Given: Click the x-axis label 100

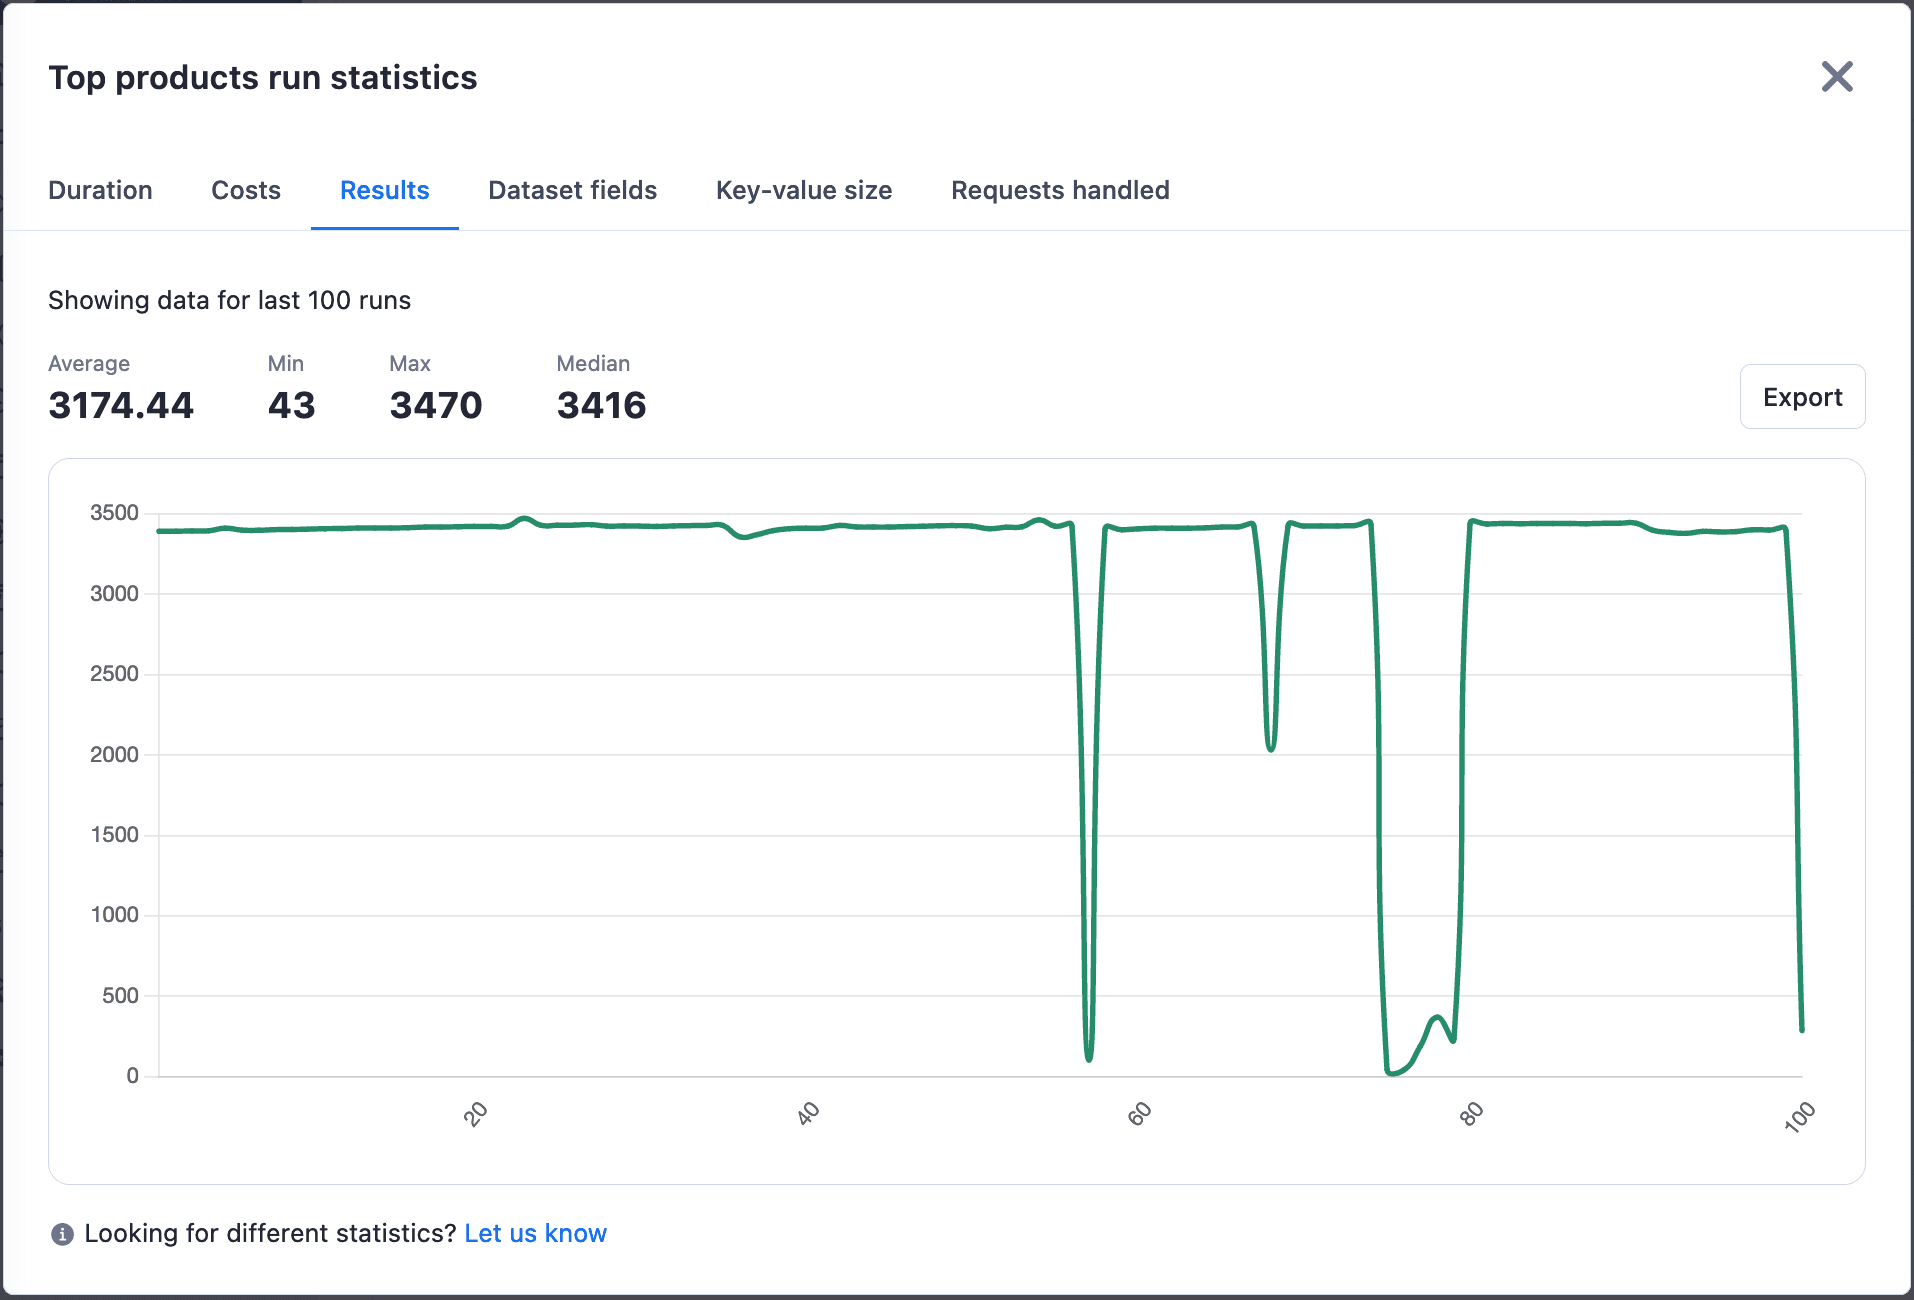Looking at the screenshot, I should pyautogui.click(x=1799, y=1116).
